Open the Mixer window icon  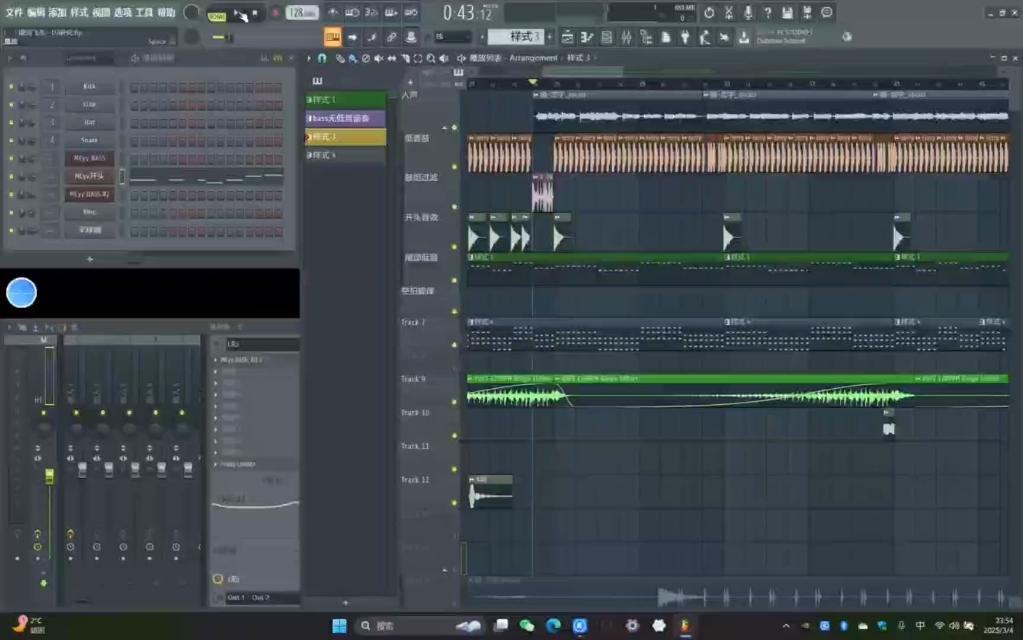tap(626, 37)
